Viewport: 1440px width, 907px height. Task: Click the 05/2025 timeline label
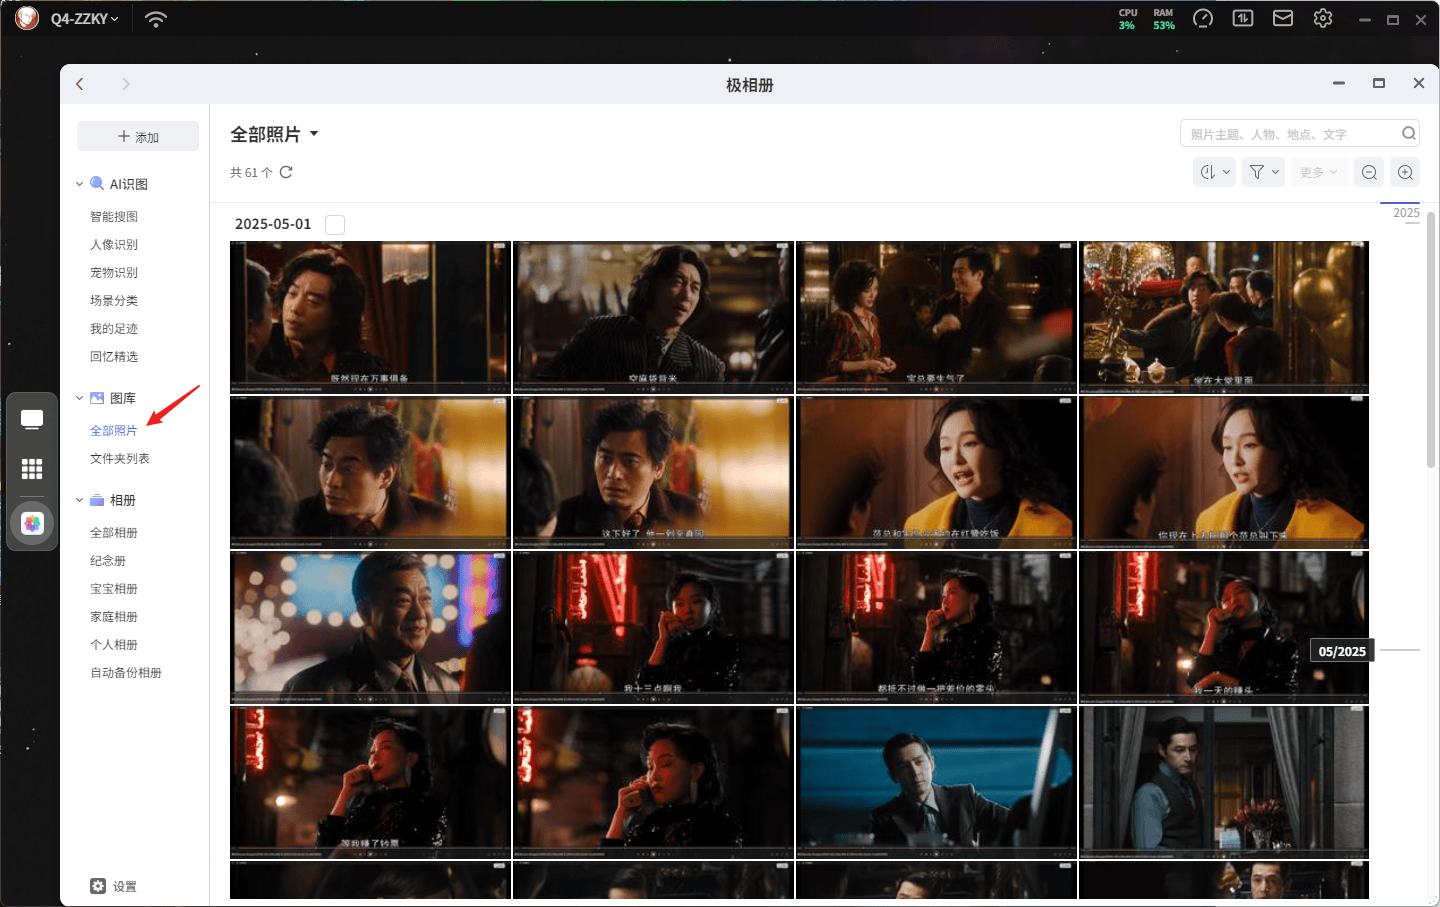[x=1342, y=651]
